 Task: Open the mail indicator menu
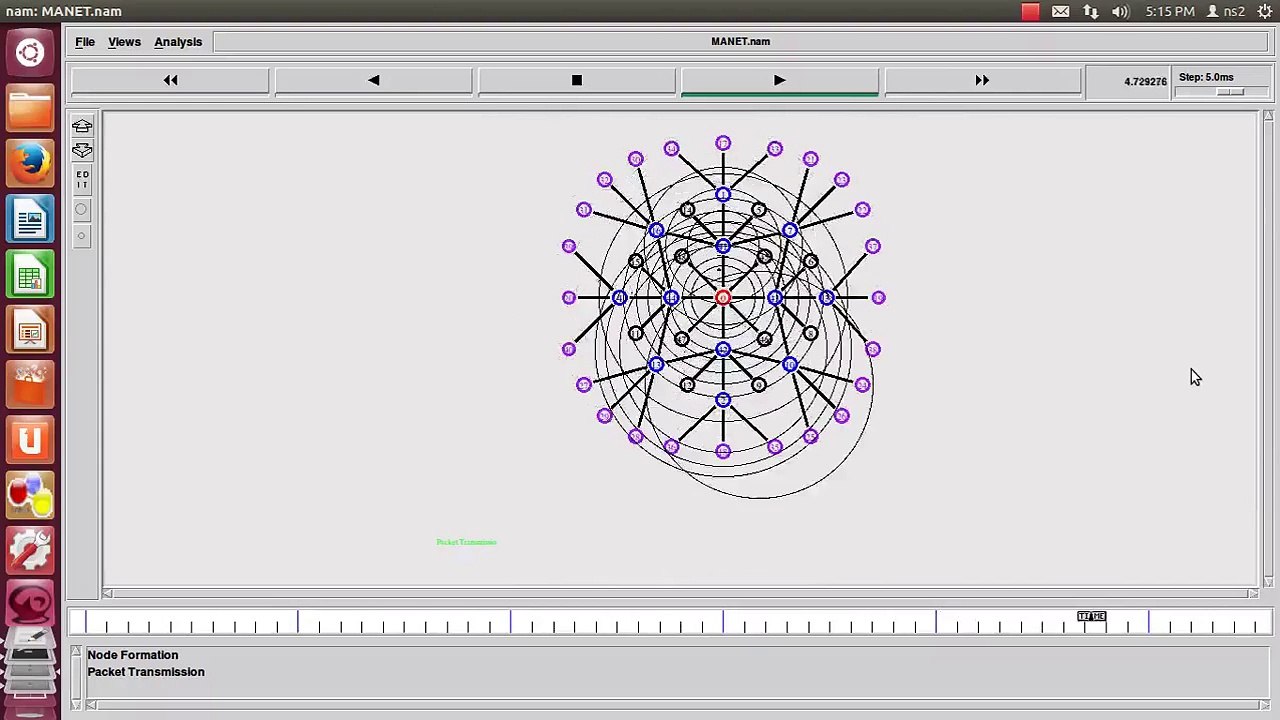pyautogui.click(x=1061, y=12)
